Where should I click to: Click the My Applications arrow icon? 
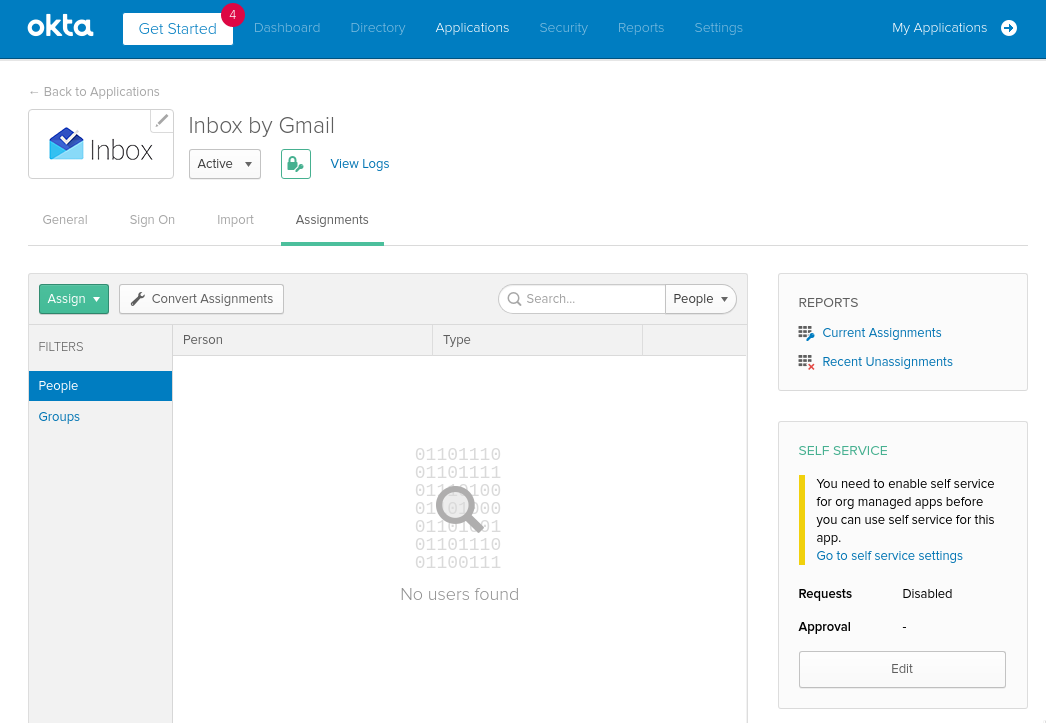coord(1009,28)
